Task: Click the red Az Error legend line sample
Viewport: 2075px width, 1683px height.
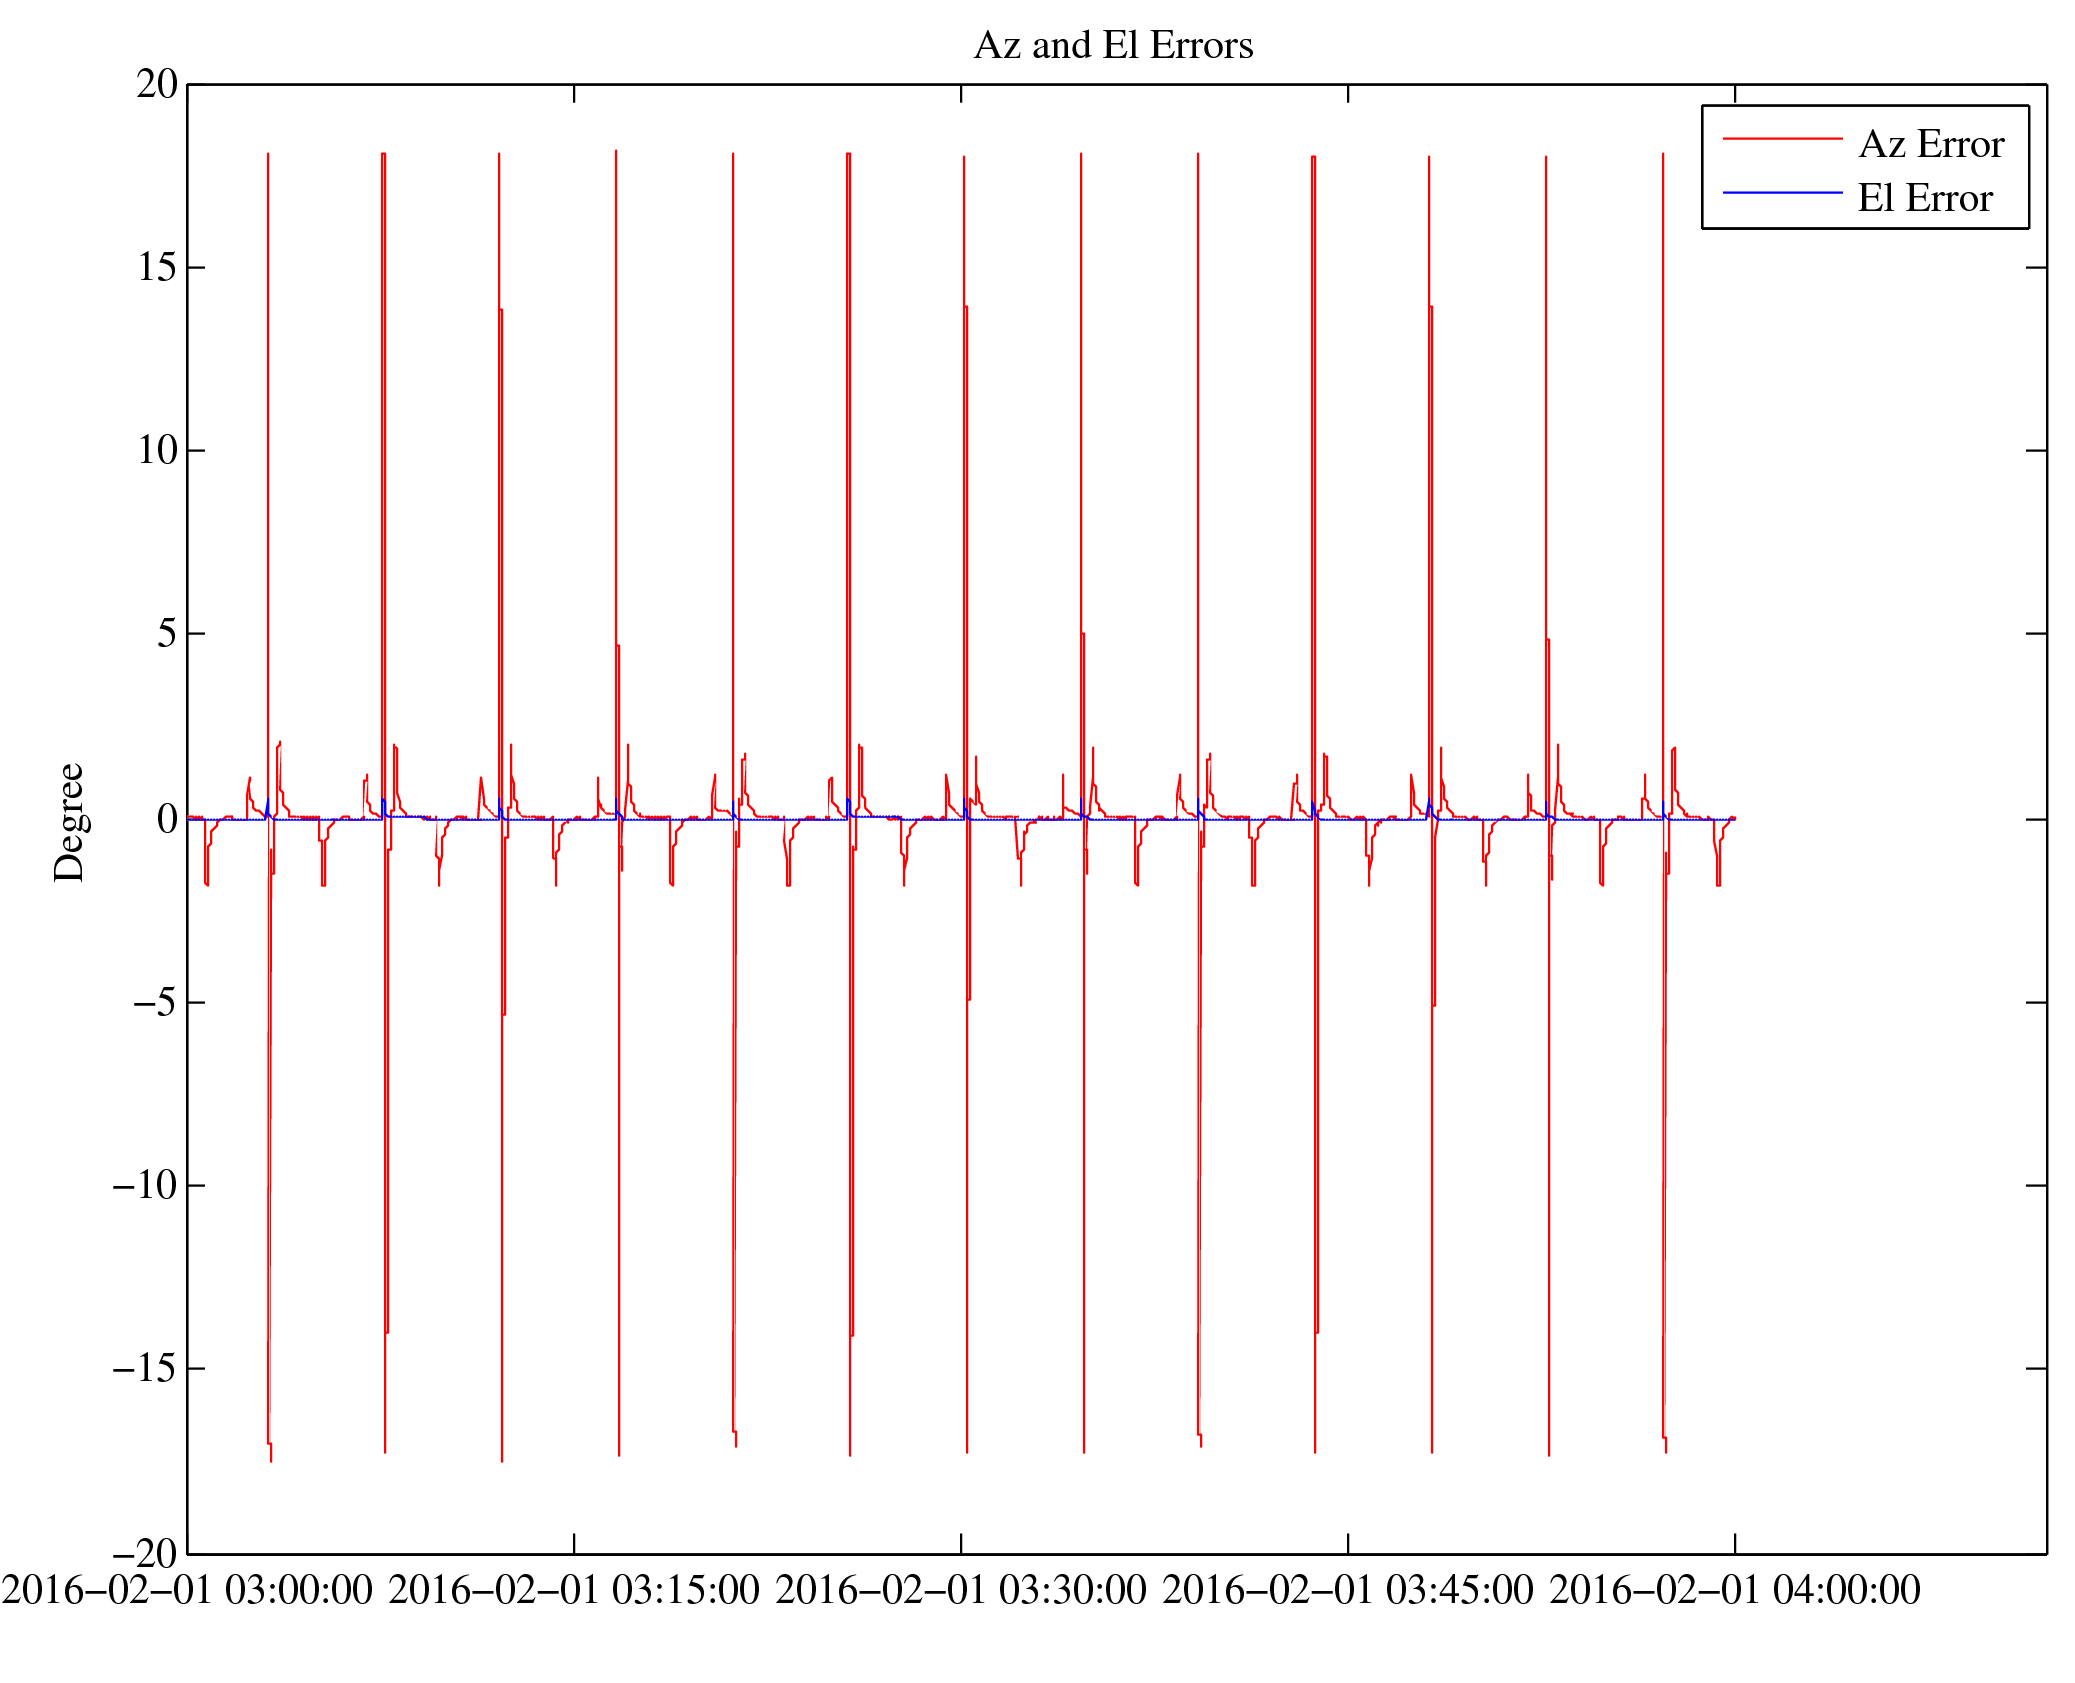Action: pyautogui.click(x=1782, y=139)
